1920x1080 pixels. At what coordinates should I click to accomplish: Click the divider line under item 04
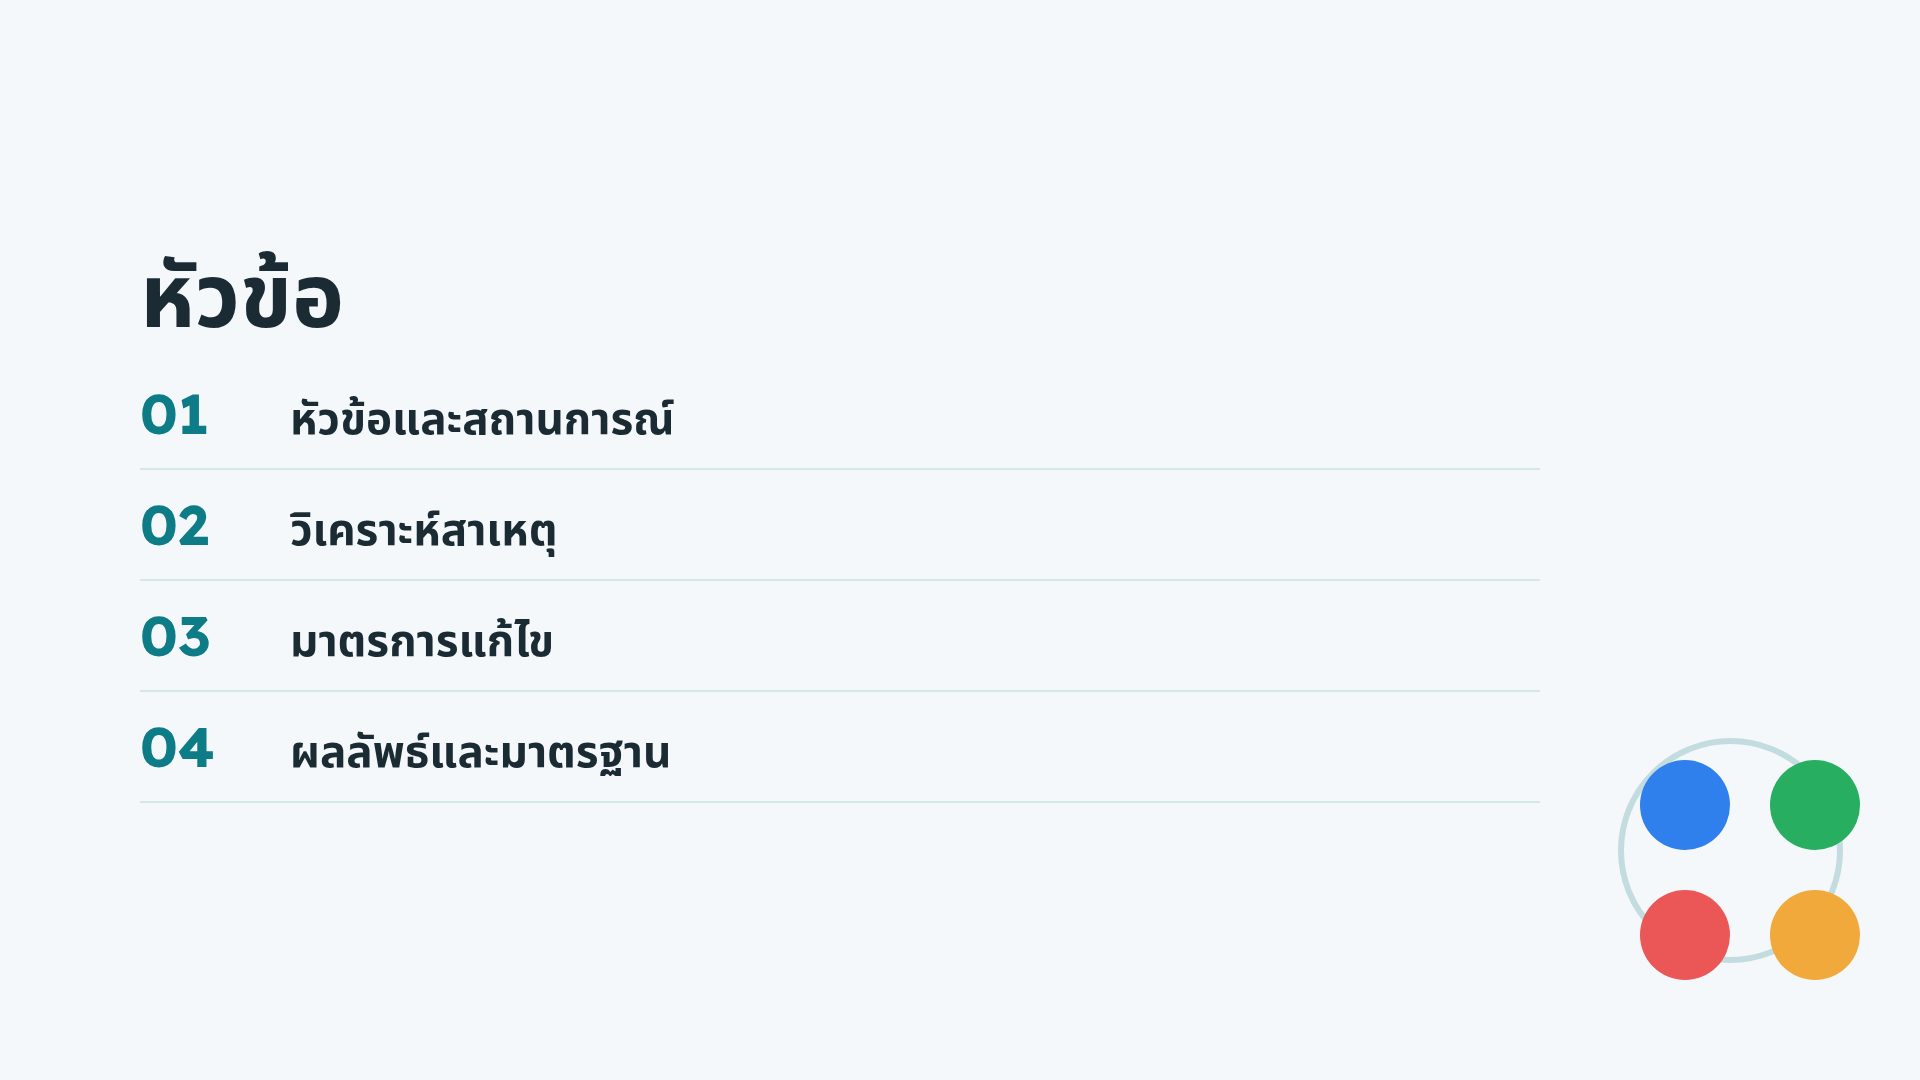[840, 802]
